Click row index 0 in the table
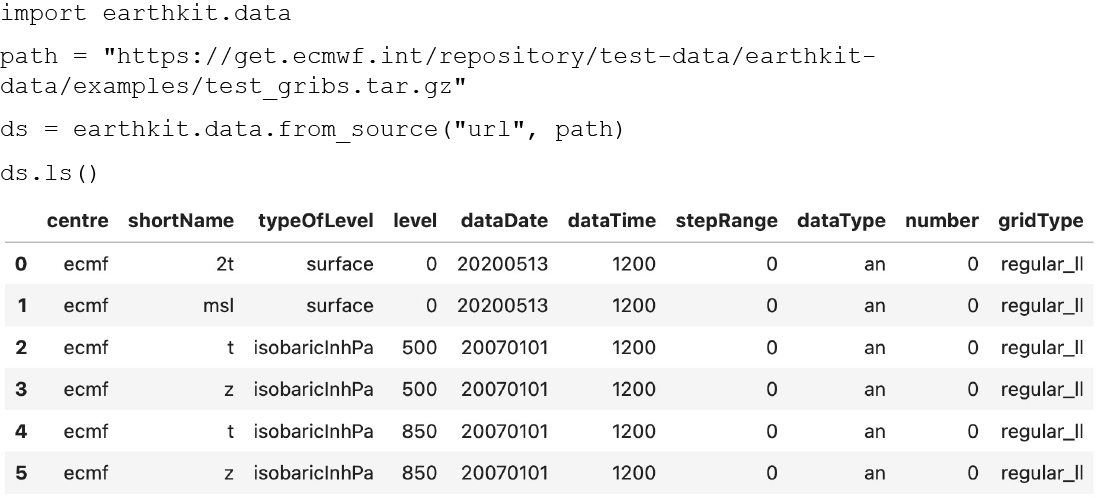 pyautogui.click(x=21, y=264)
